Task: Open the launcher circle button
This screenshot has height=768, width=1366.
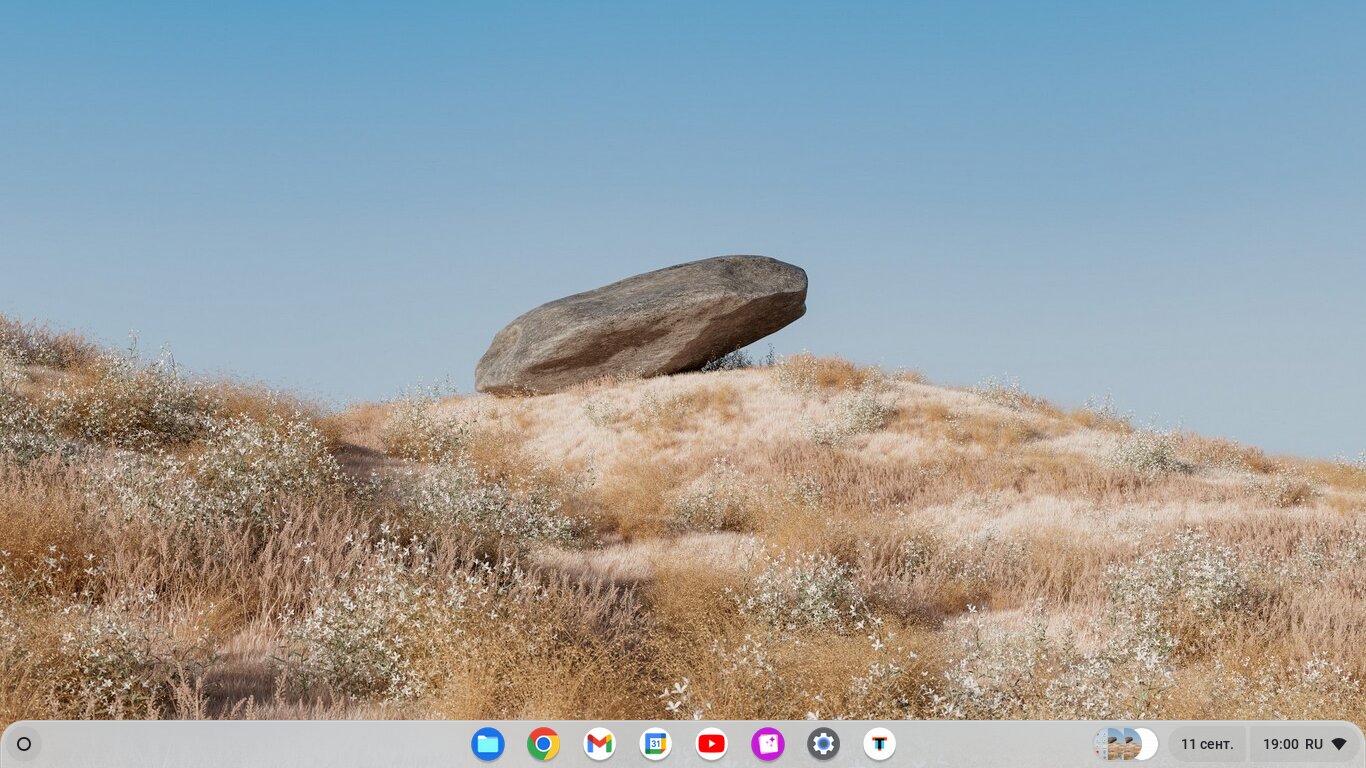Action: point(24,744)
